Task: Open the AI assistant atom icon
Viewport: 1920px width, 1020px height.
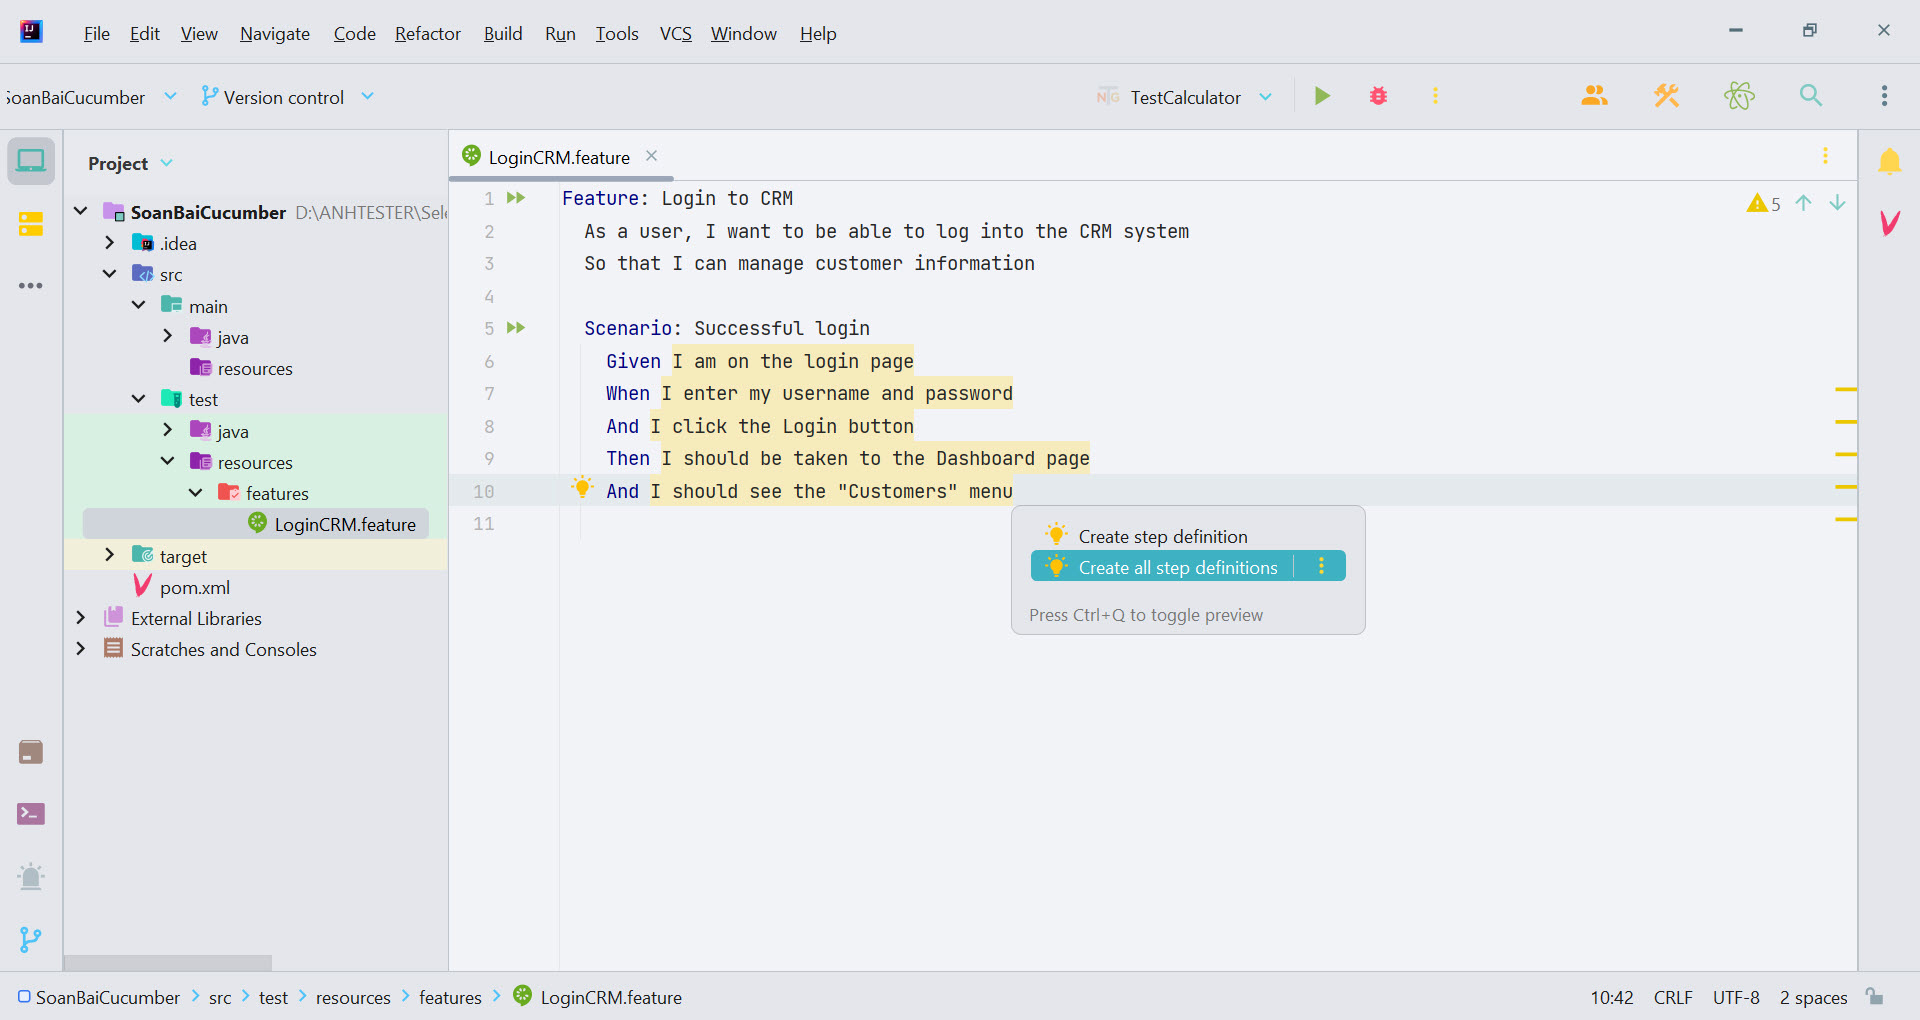Action: point(1739,96)
